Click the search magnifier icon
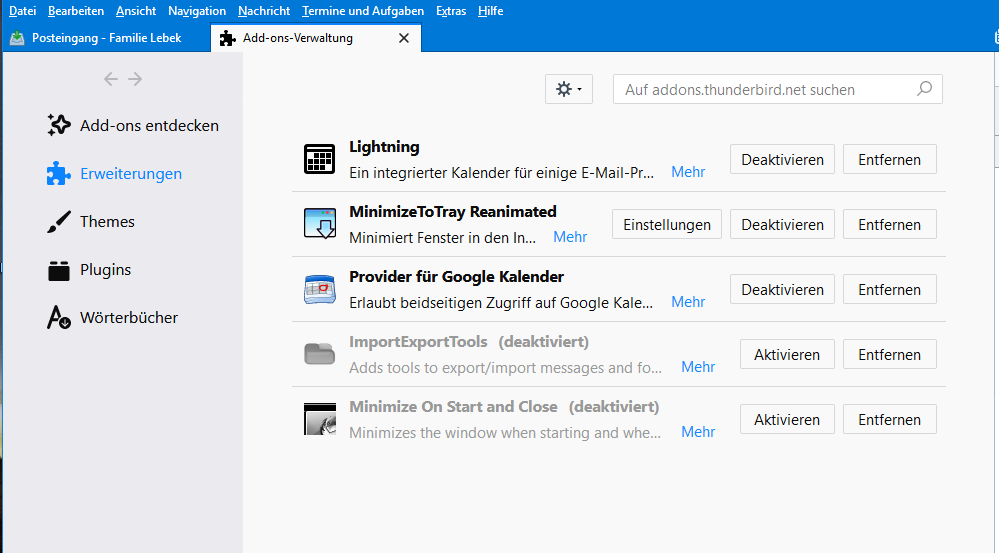 (924, 89)
